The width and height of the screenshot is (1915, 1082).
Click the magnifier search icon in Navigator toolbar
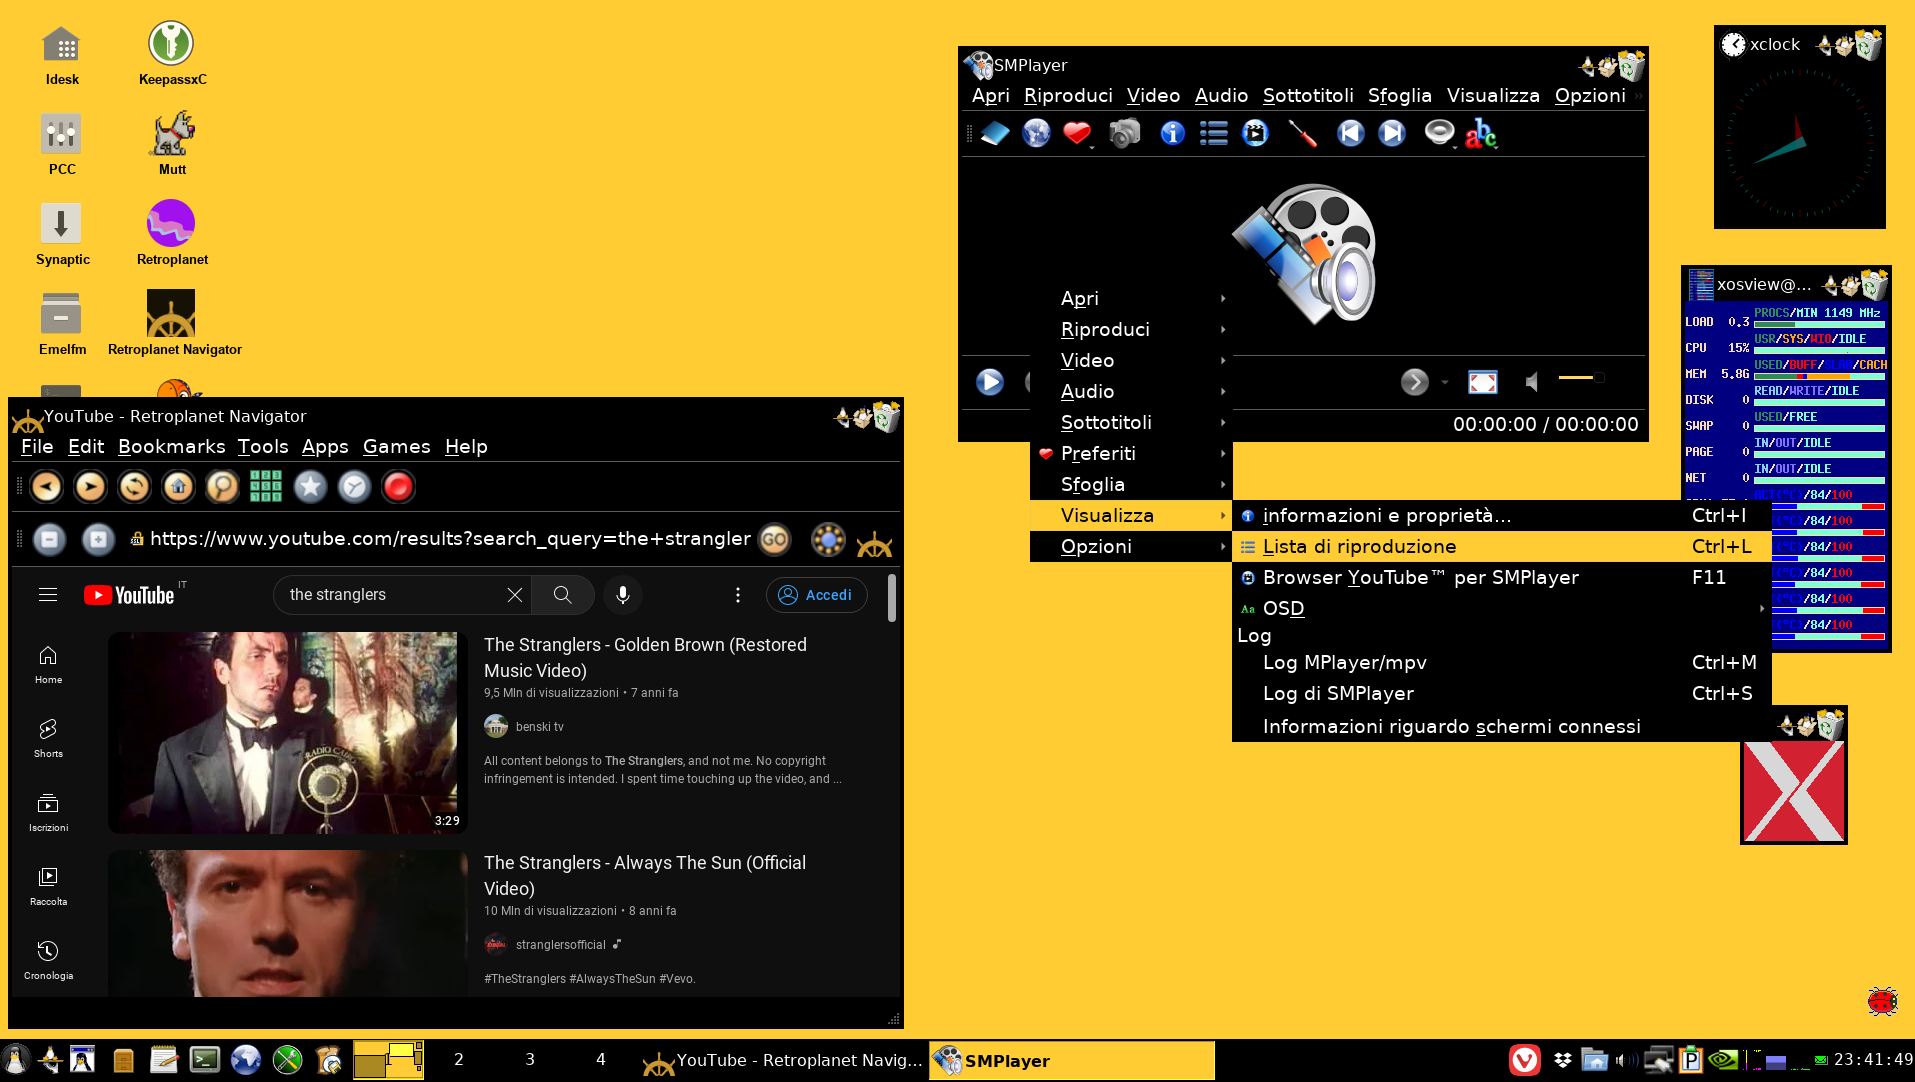222,487
